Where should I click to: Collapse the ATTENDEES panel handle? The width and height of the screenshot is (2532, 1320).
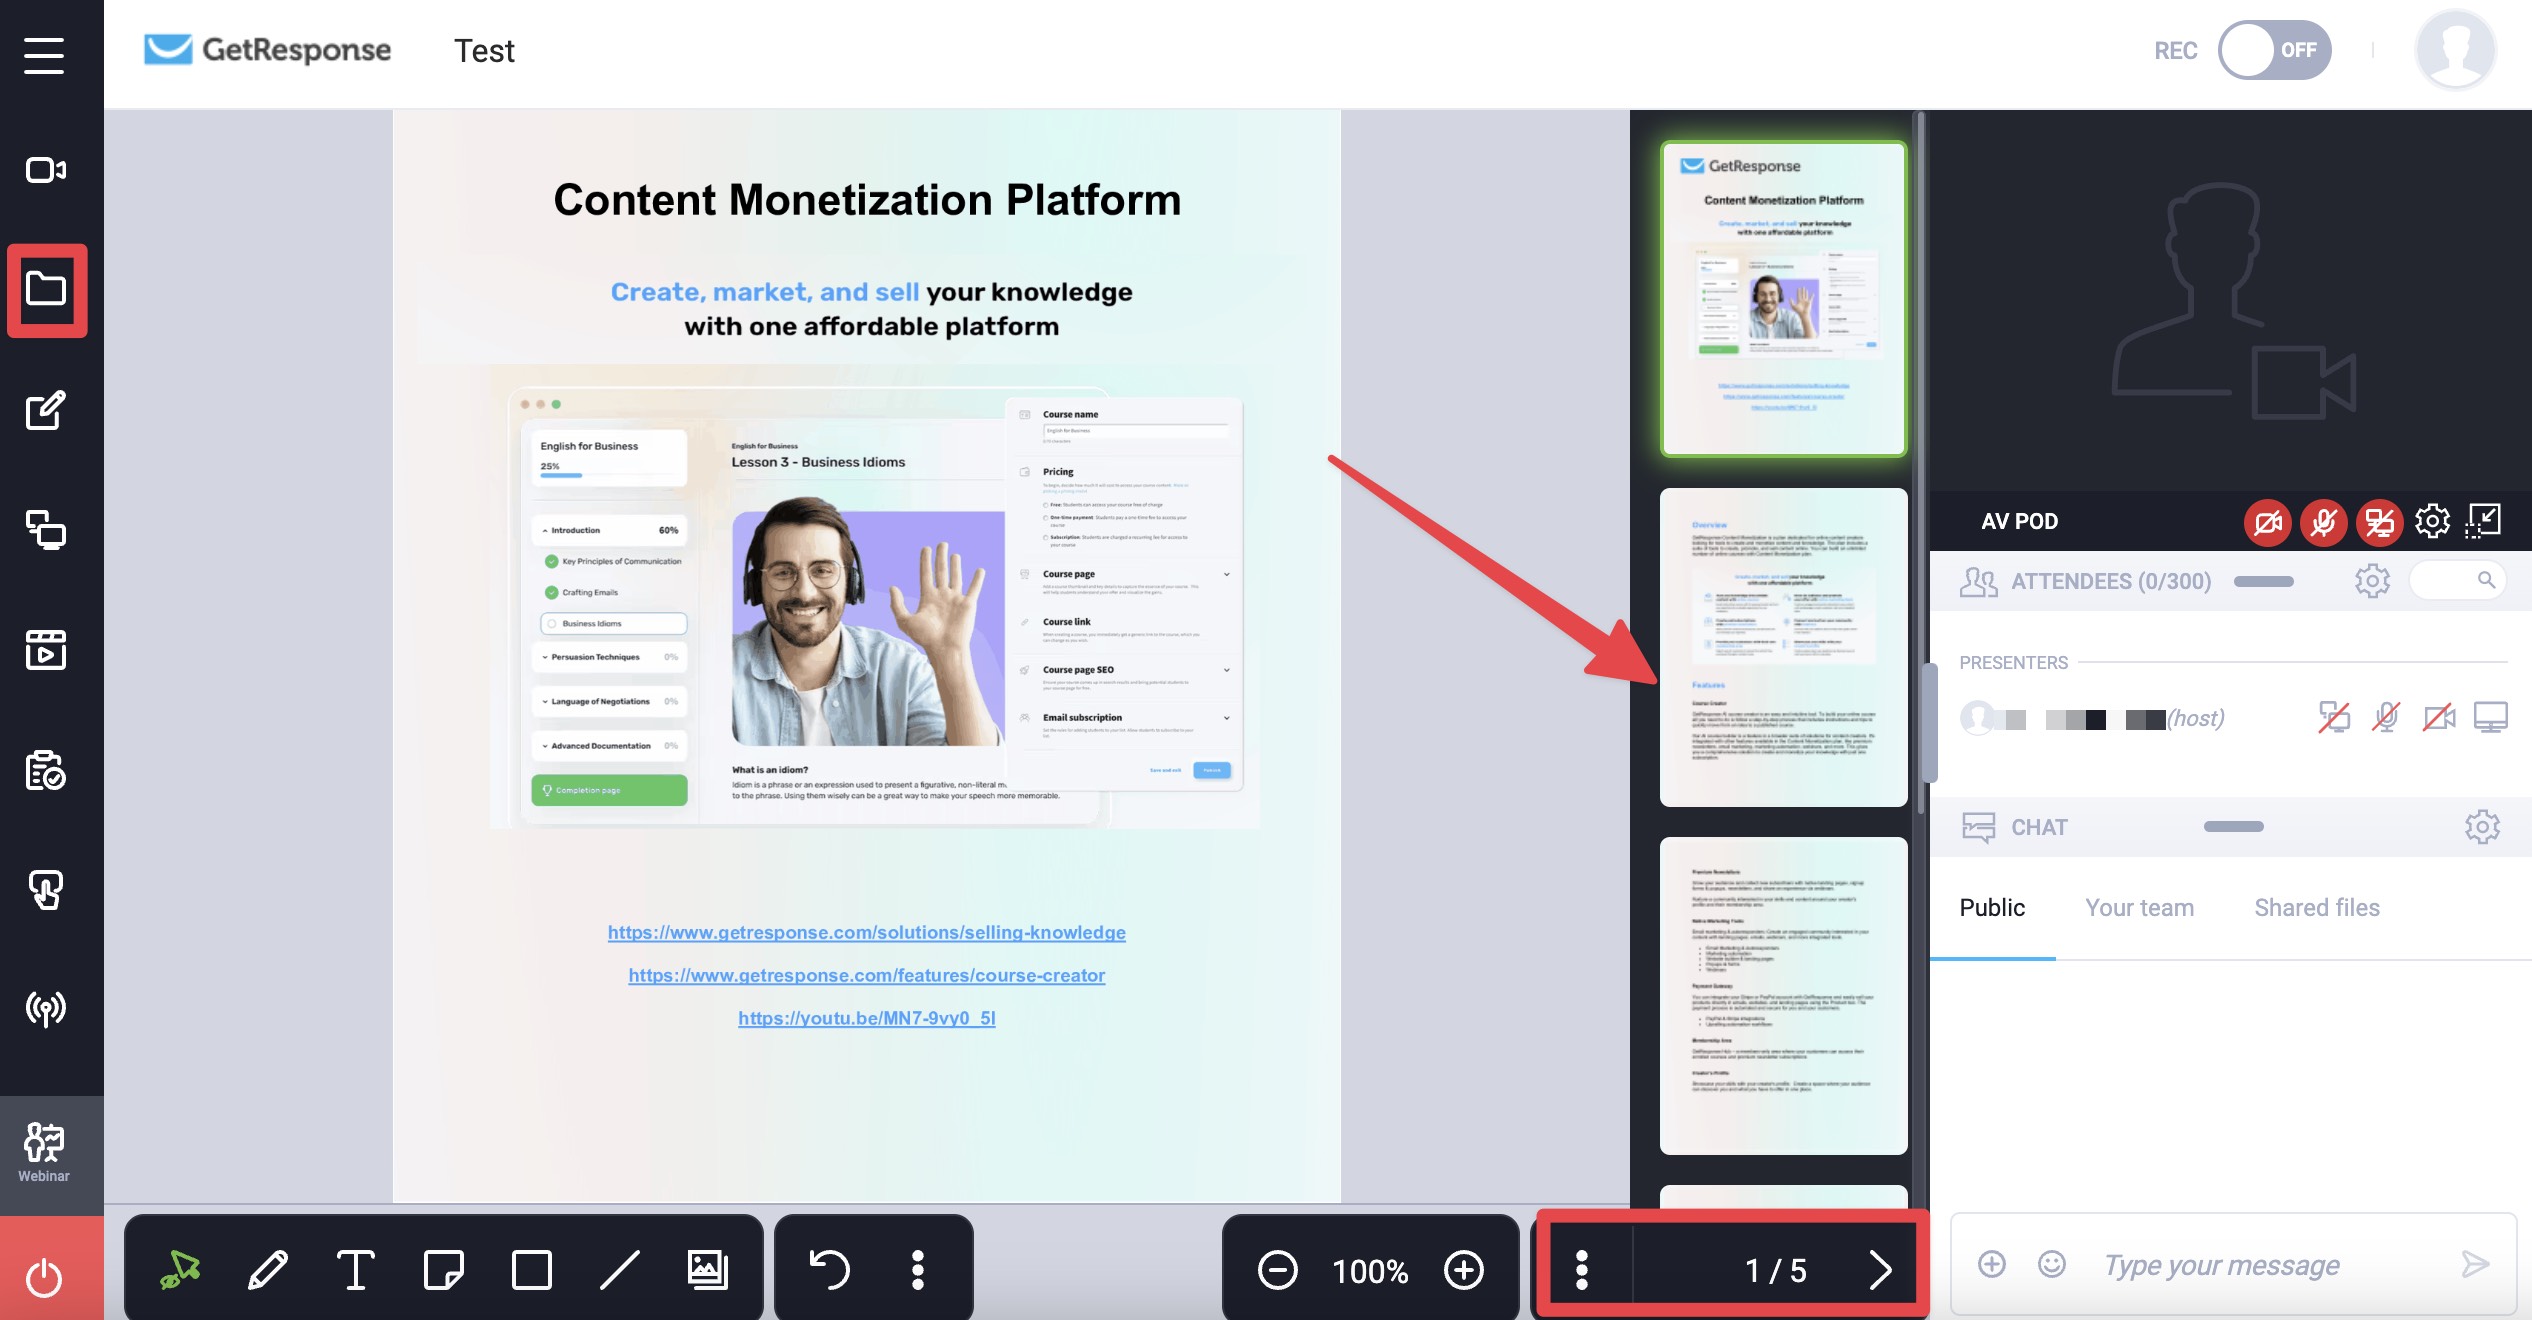(2264, 581)
